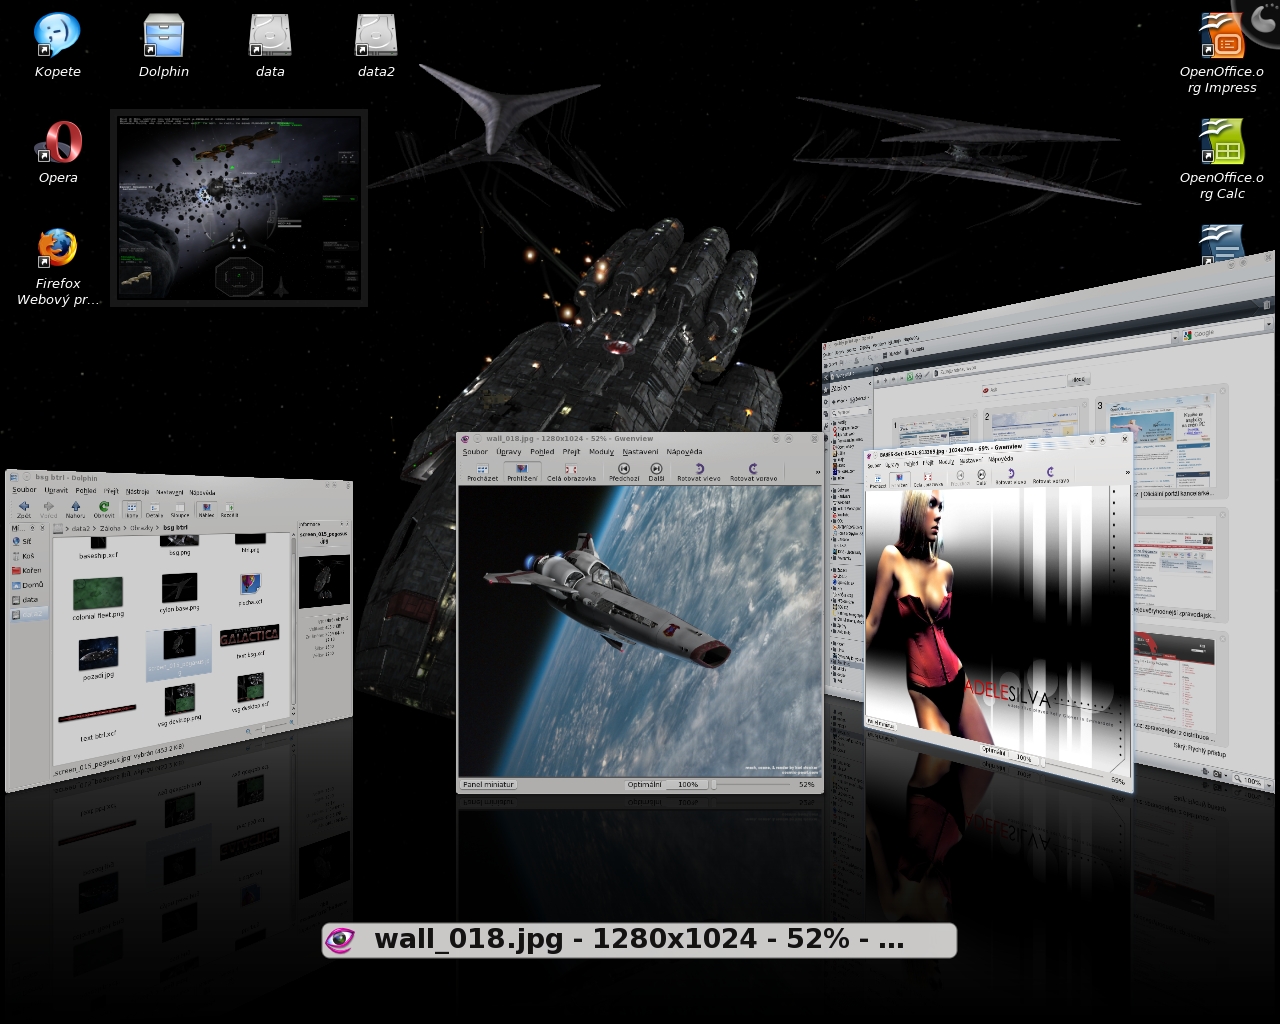This screenshot has width=1280, height=1024.
Task: Open Nápověda menu in wall_018 Gwenview
Action: [x=684, y=452]
